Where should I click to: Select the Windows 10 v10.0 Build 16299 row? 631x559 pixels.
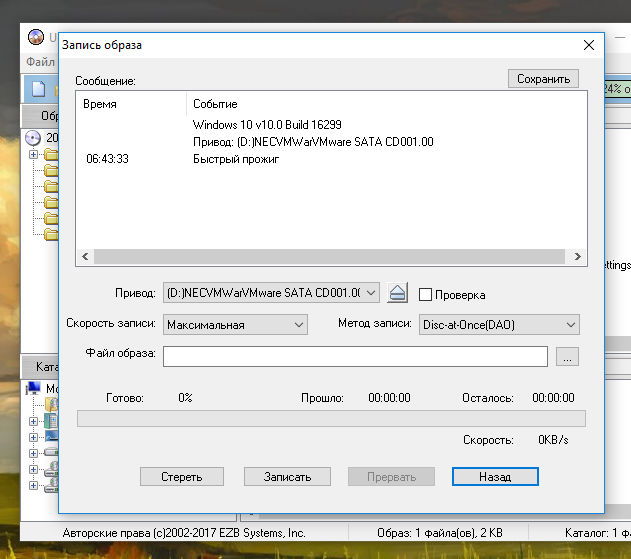pyautogui.click(x=267, y=125)
